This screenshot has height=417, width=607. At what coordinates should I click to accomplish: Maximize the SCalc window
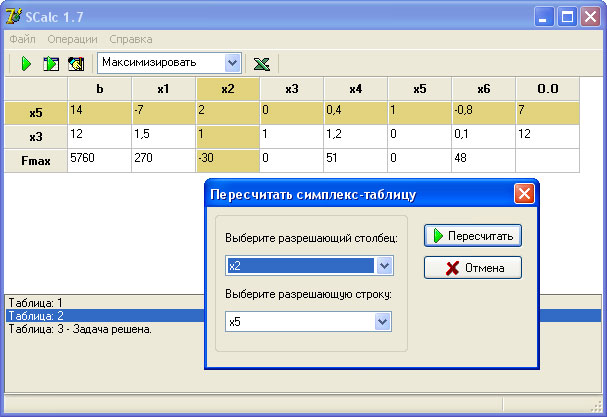click(567, 17)
